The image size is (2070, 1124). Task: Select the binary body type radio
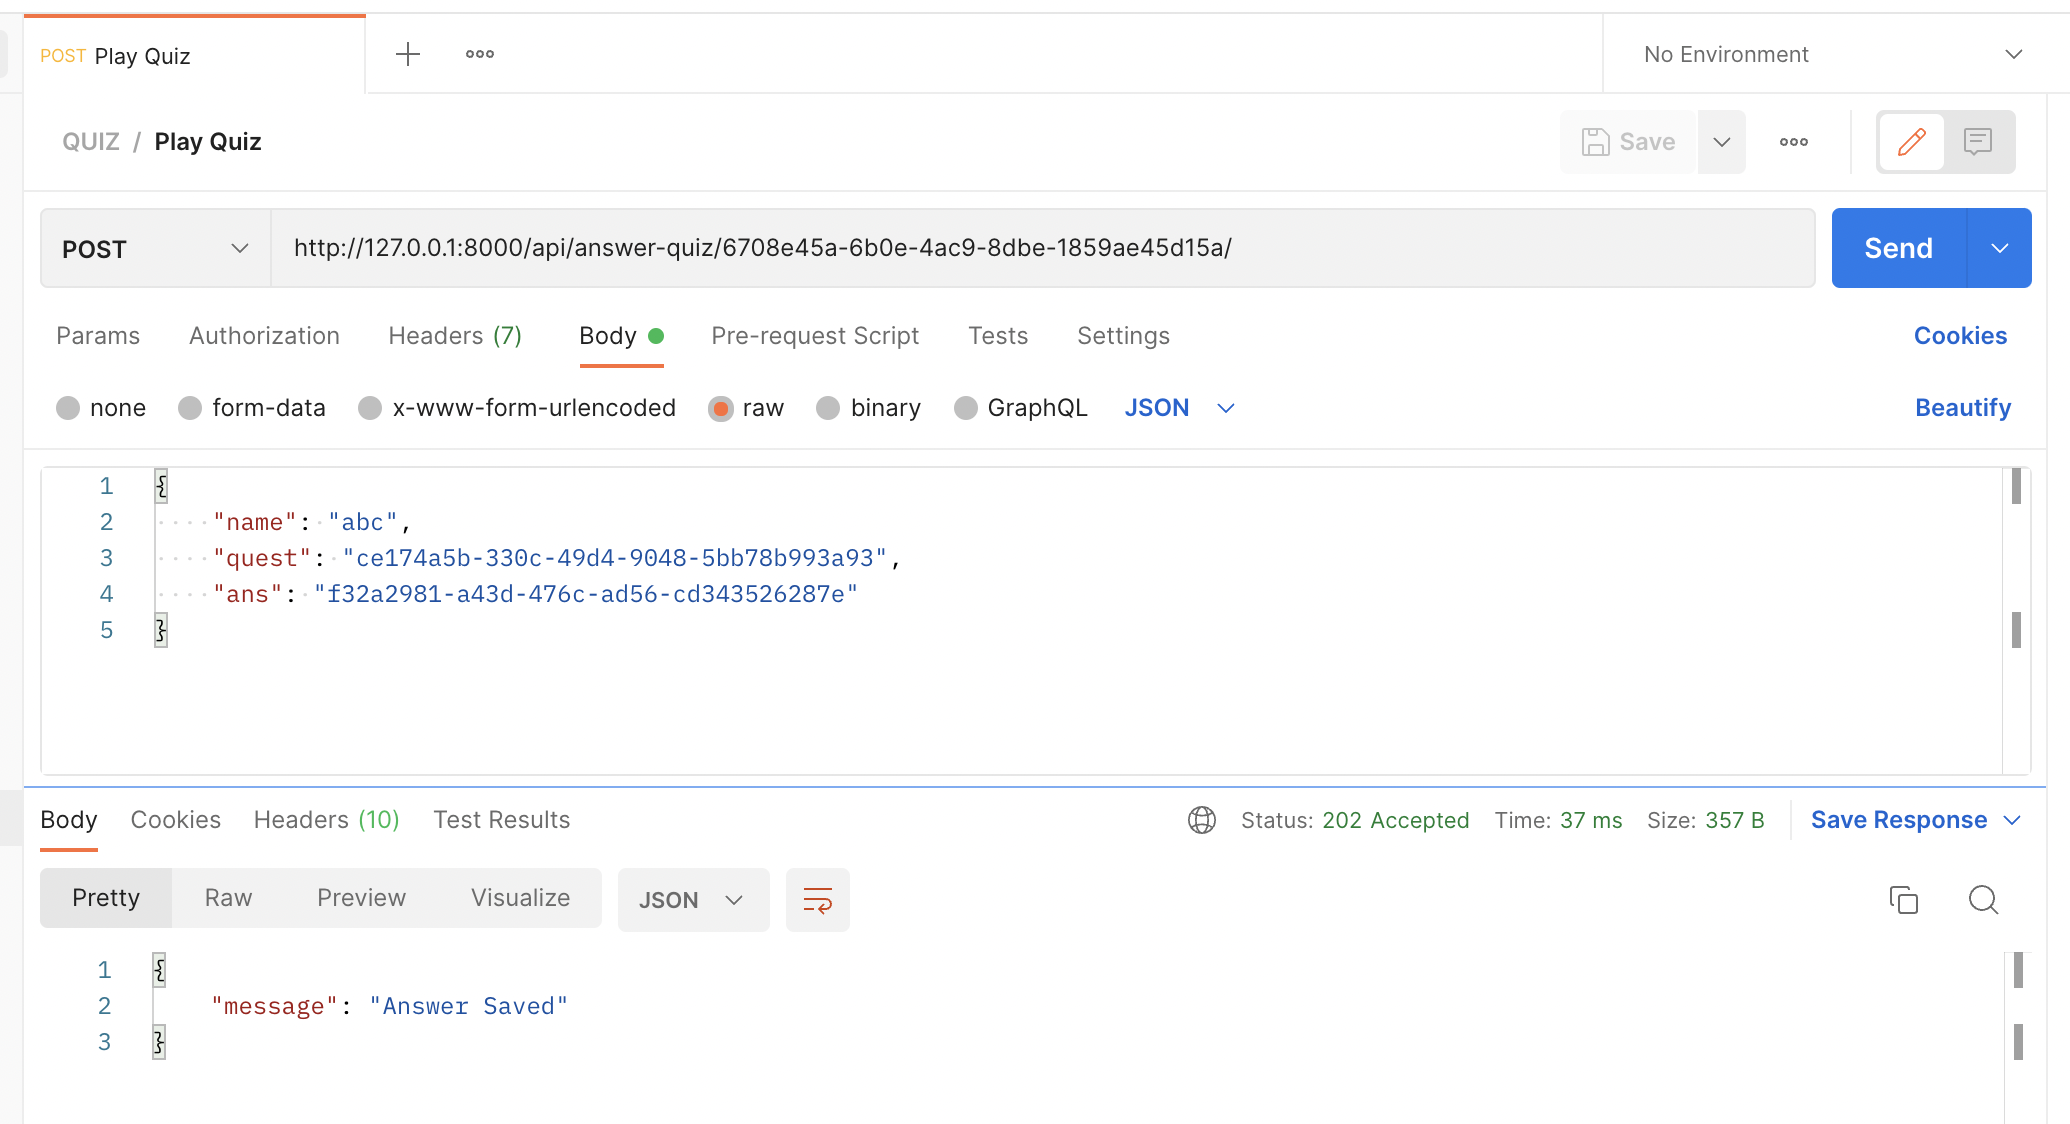coord(828,408)
